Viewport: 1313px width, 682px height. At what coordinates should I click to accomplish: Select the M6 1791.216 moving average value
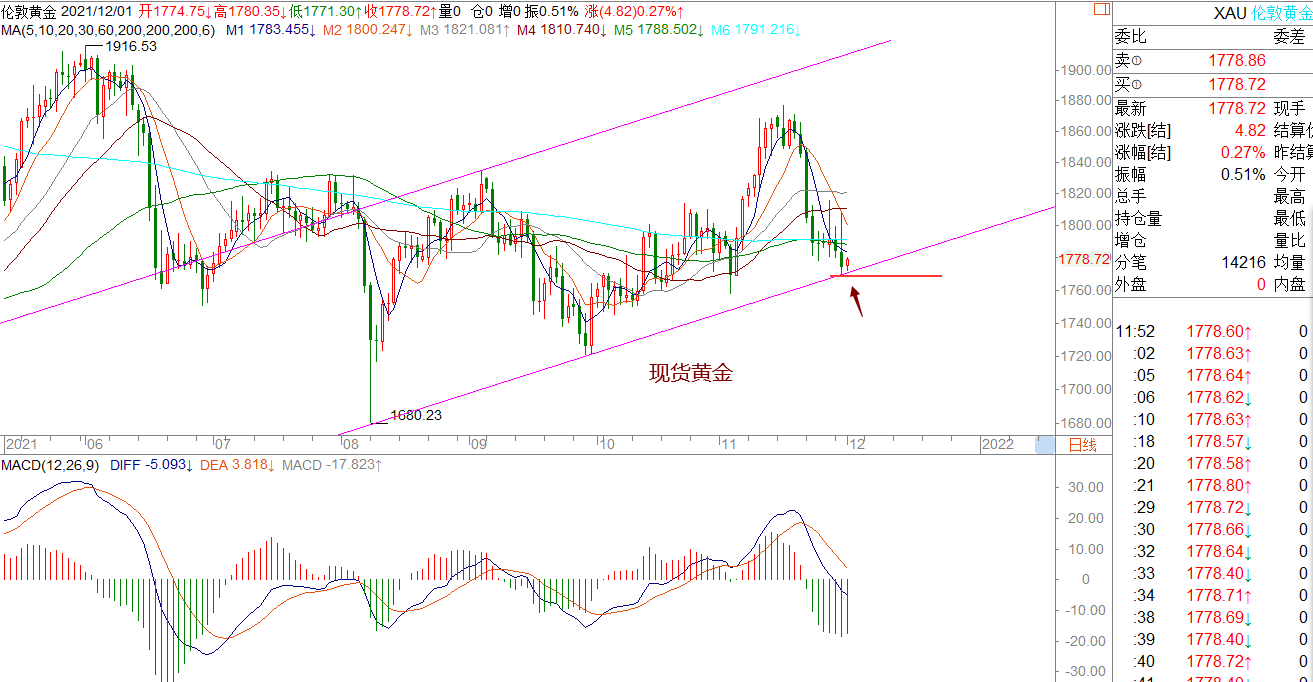pos(756,30)
